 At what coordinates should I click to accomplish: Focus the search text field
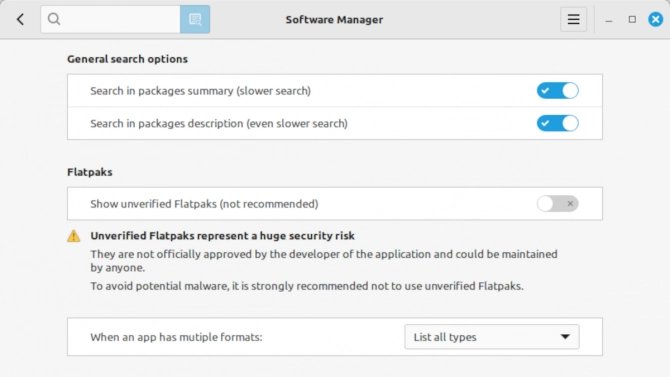pos(111,19)
